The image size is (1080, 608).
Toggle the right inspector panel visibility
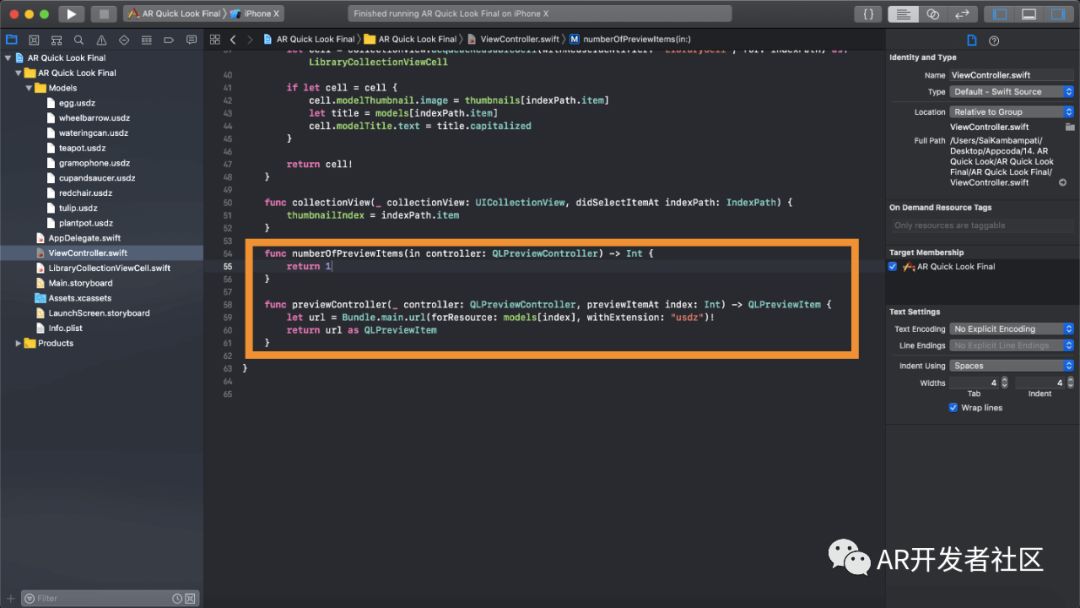1057,14
